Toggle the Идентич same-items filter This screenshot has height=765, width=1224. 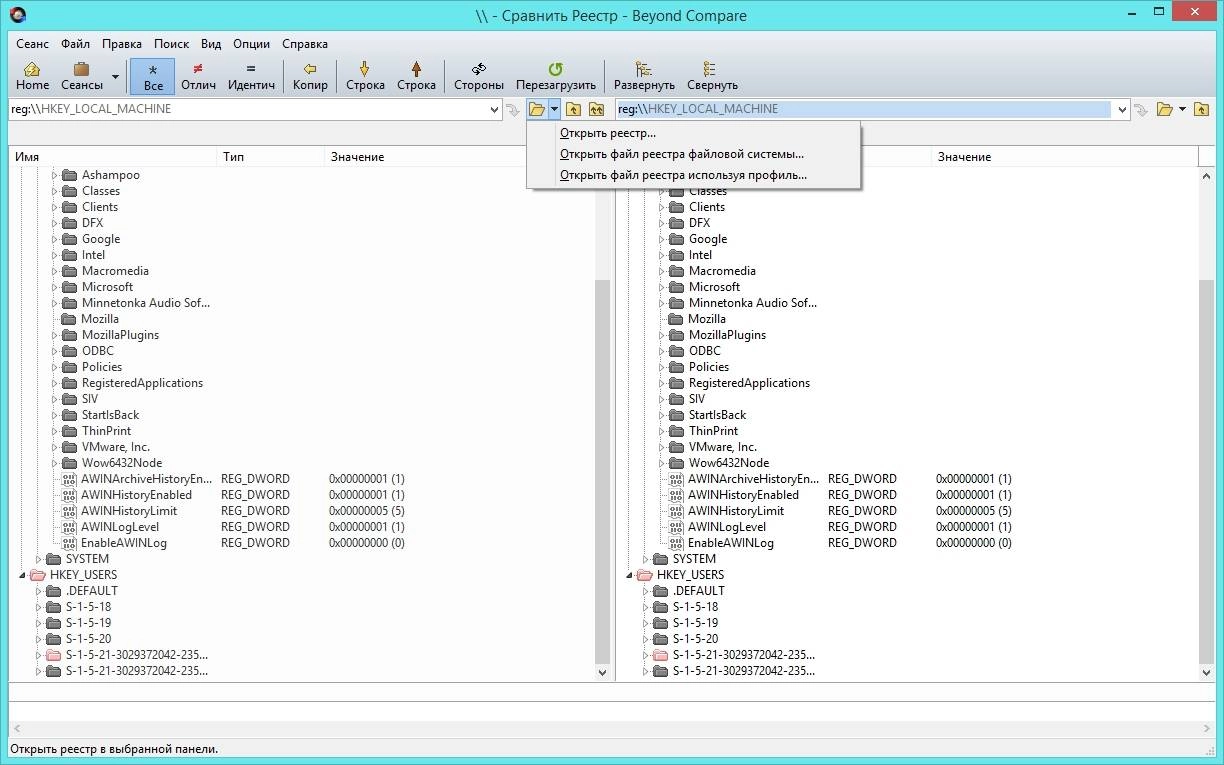251,76
